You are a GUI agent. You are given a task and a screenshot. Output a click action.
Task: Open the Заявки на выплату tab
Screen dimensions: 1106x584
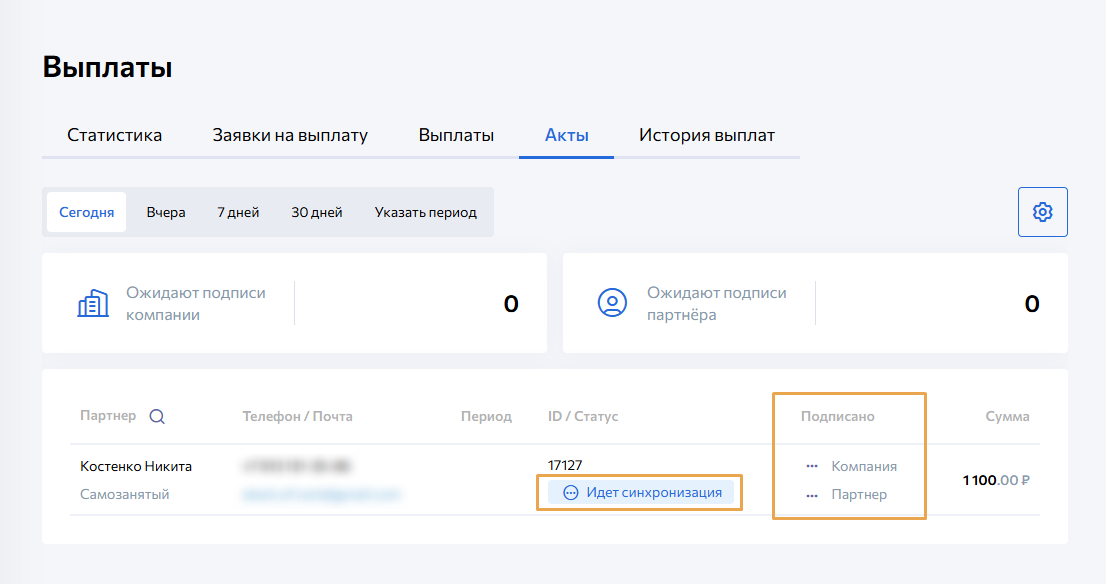point(290,135)
